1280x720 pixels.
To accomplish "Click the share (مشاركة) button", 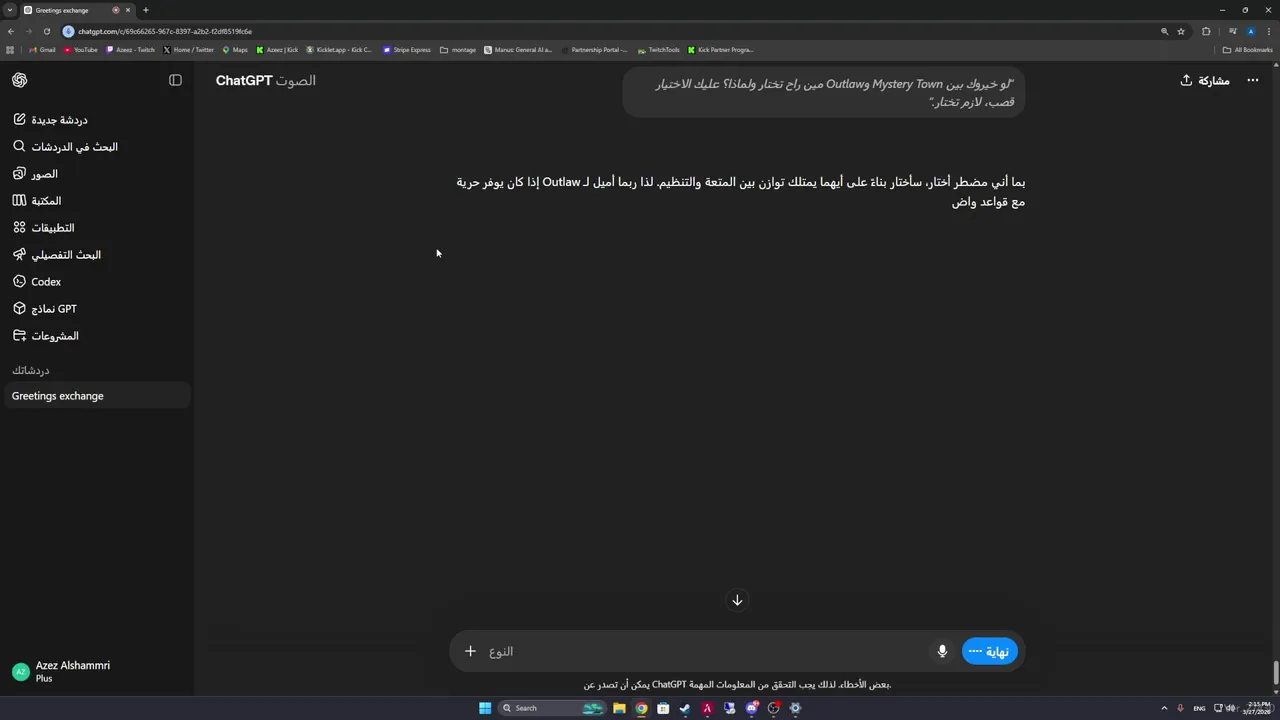I will point(1205,80).
